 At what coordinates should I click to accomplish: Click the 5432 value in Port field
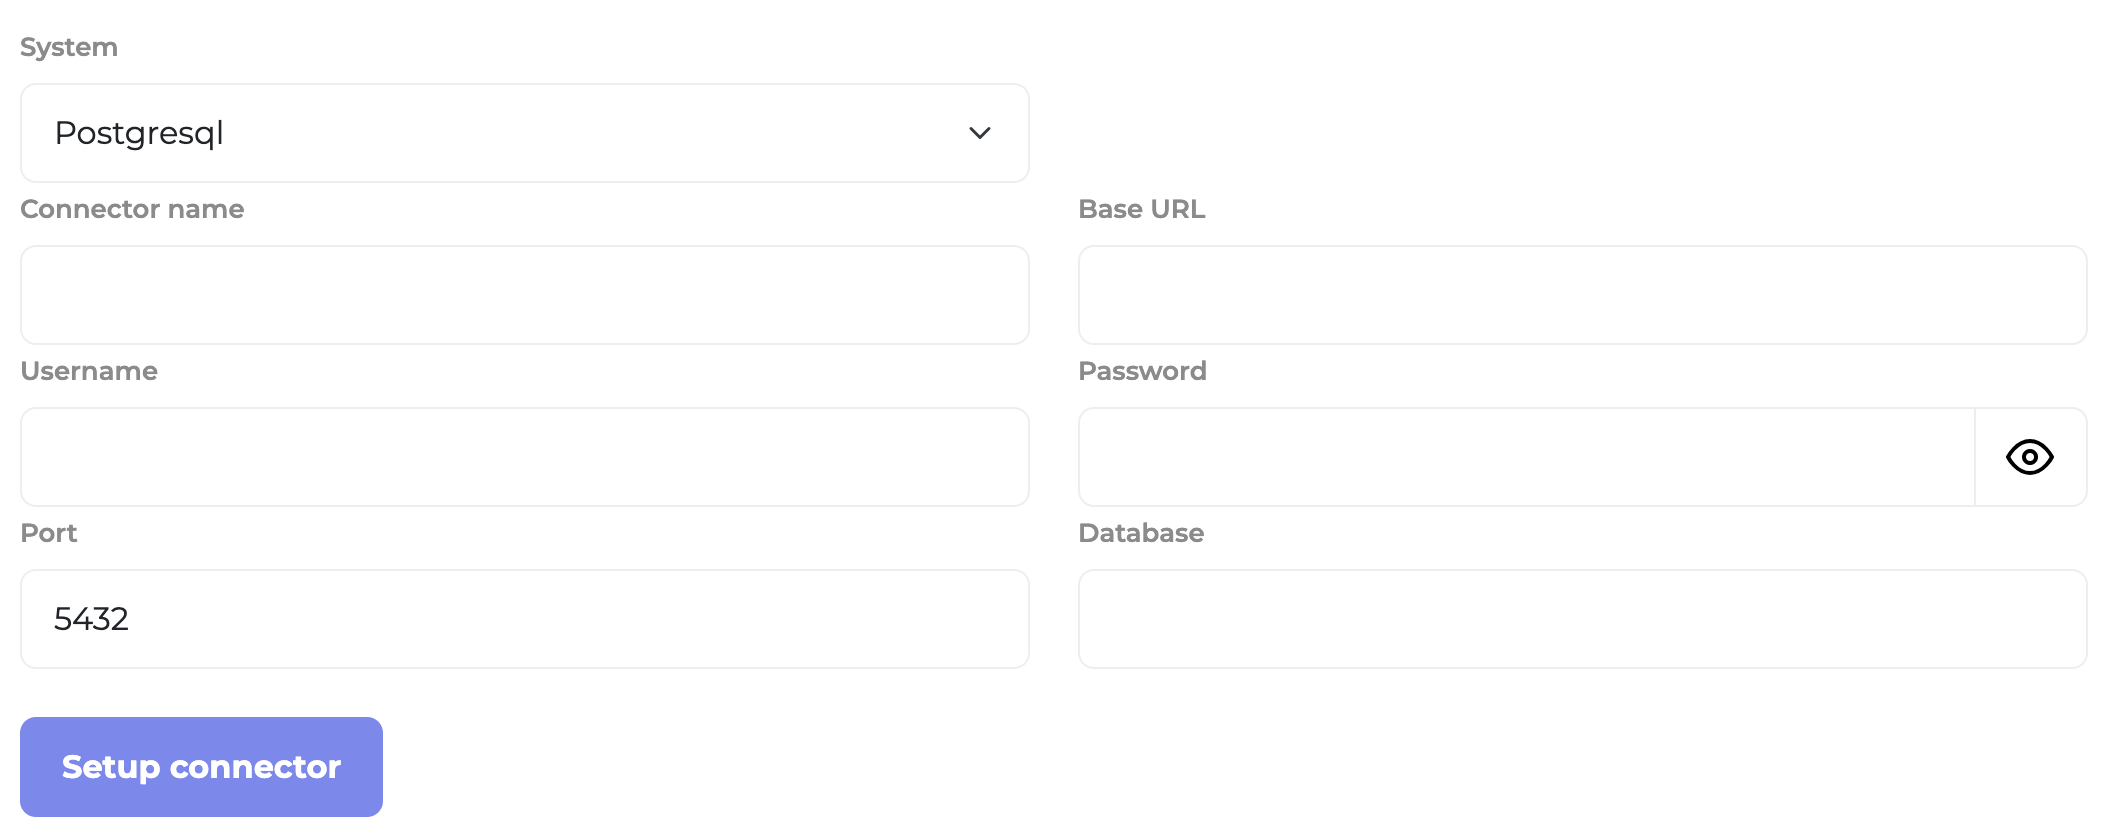click(91, 619)
